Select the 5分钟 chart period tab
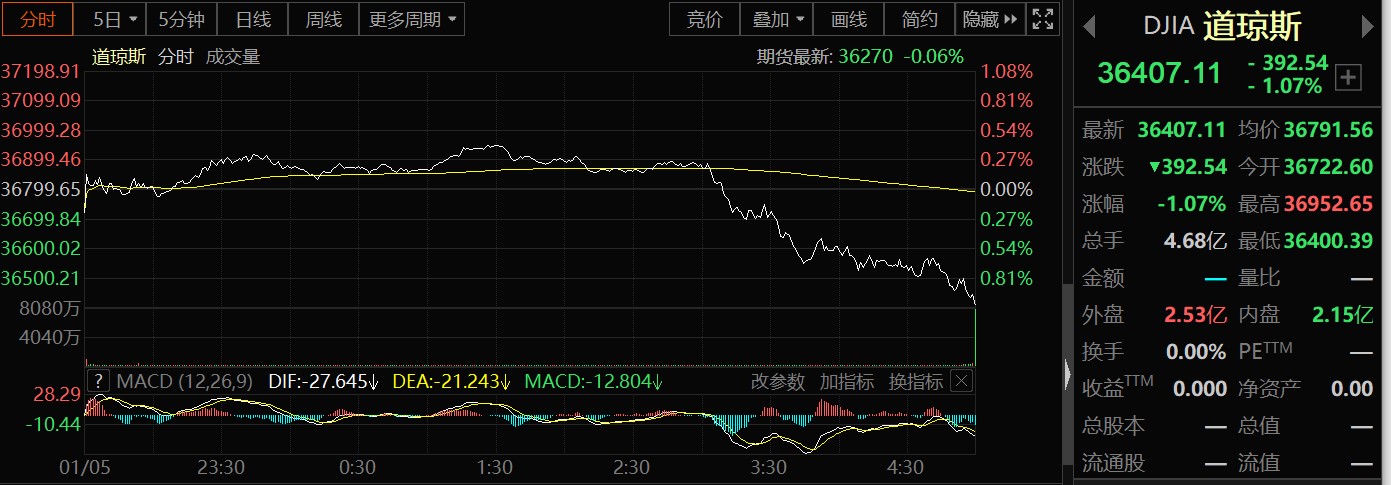The width and height of the screenshot is (1391, 485). [181, 19]
